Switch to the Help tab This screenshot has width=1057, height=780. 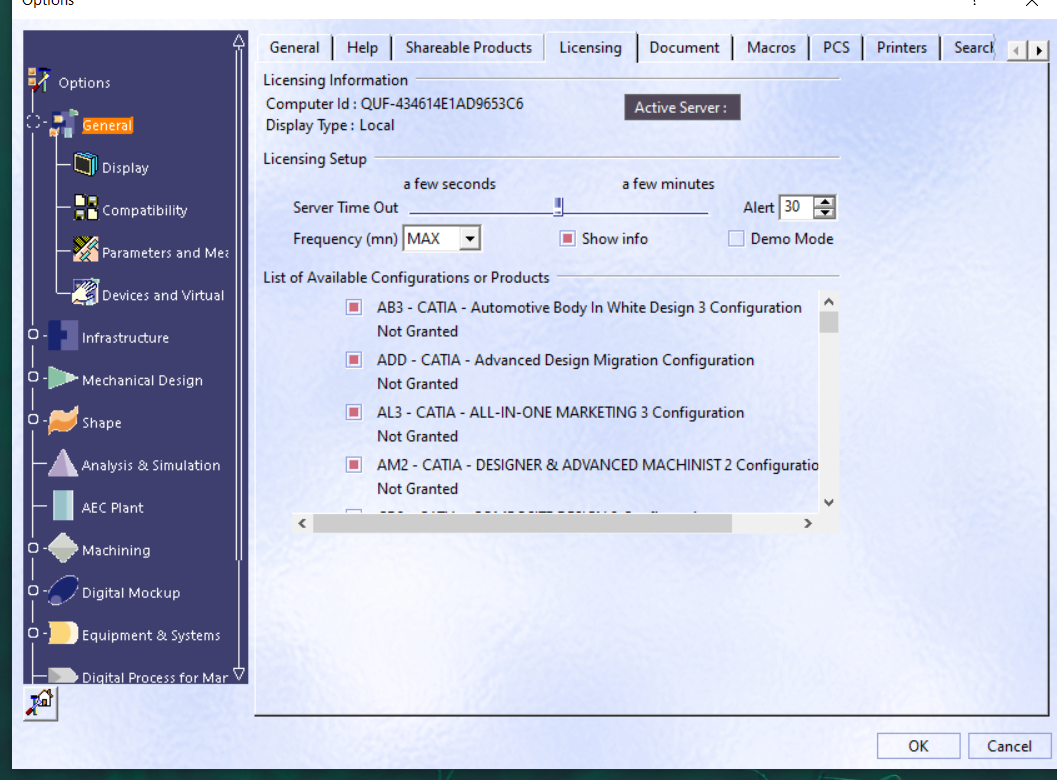pyautogui.click(x=363, y=48)
